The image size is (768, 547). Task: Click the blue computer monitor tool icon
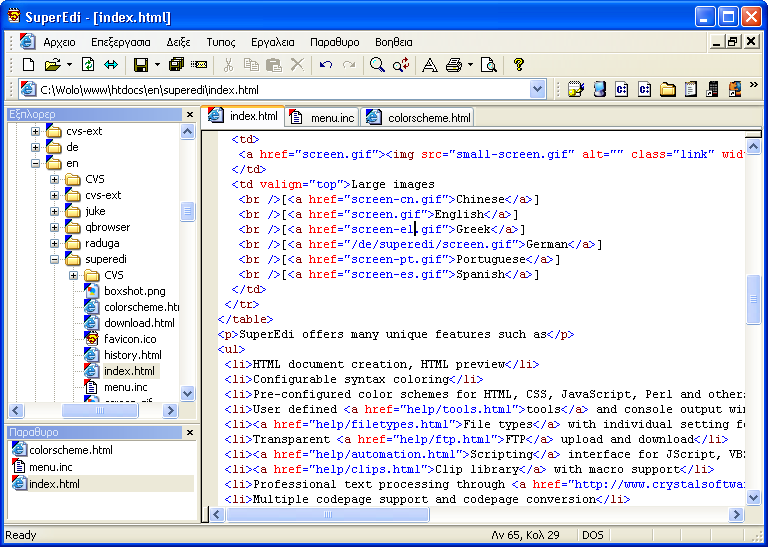point(599,90)
